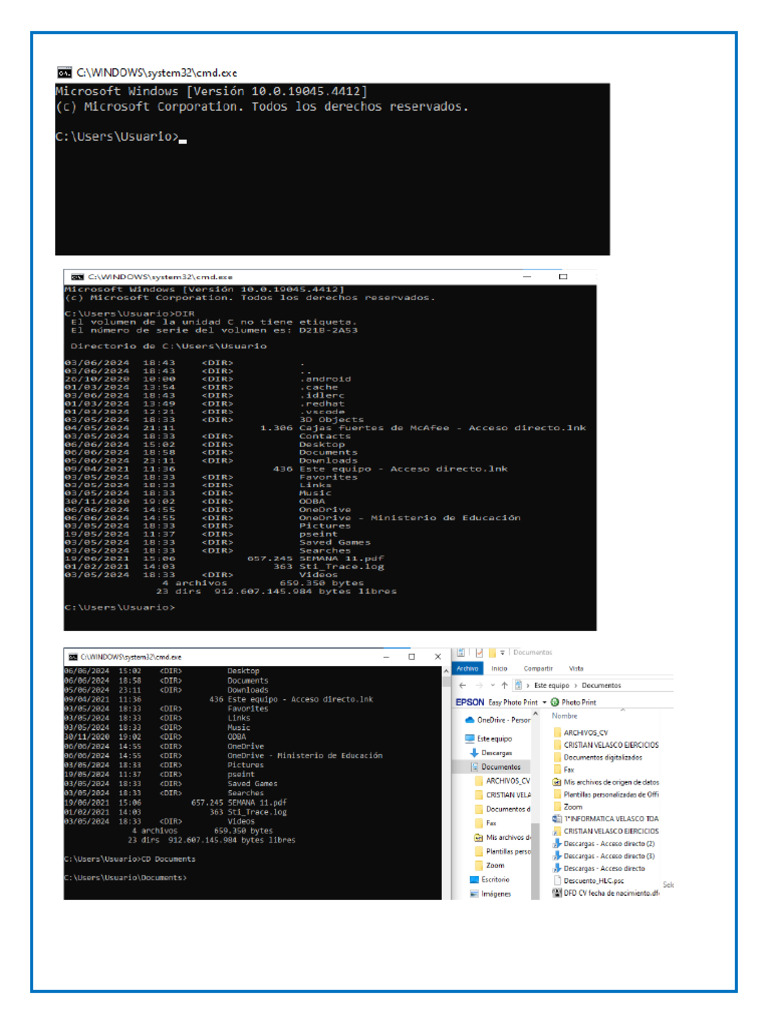
Task: Go up one level with the up arrow
Action: [x=504, y=685]
